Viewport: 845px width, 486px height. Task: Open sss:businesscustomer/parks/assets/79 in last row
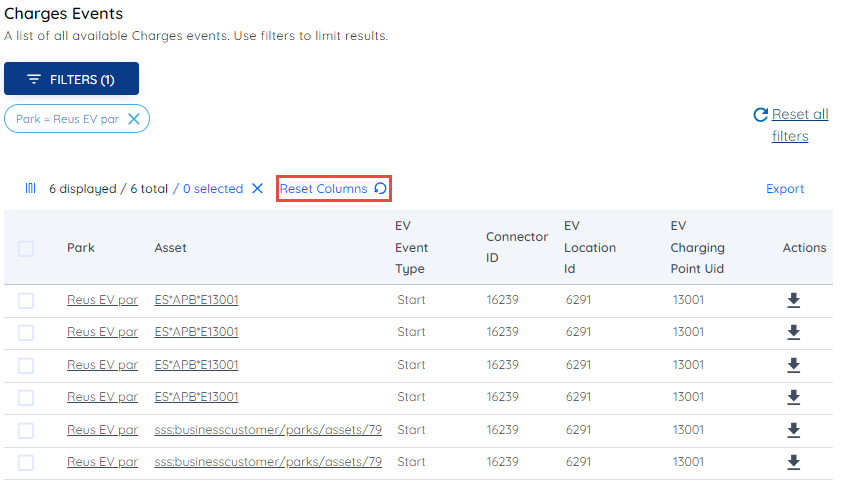pyautogui.click(x=268, y=462)
